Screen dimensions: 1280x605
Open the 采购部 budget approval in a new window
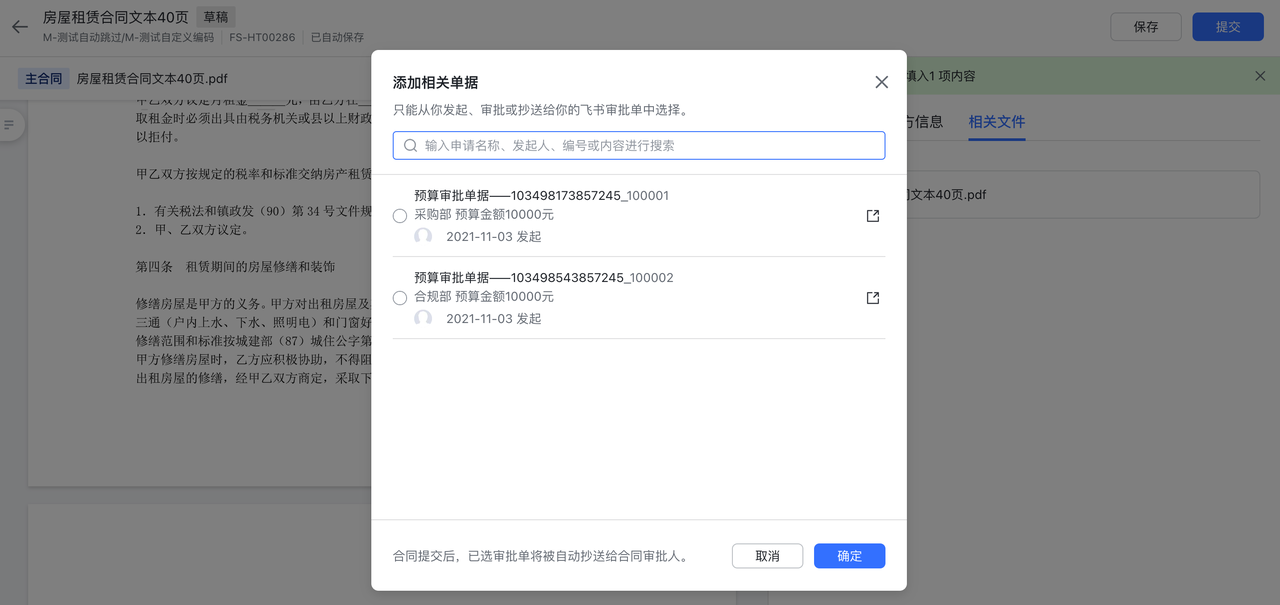pyautogui.click(x=872, y=216)
